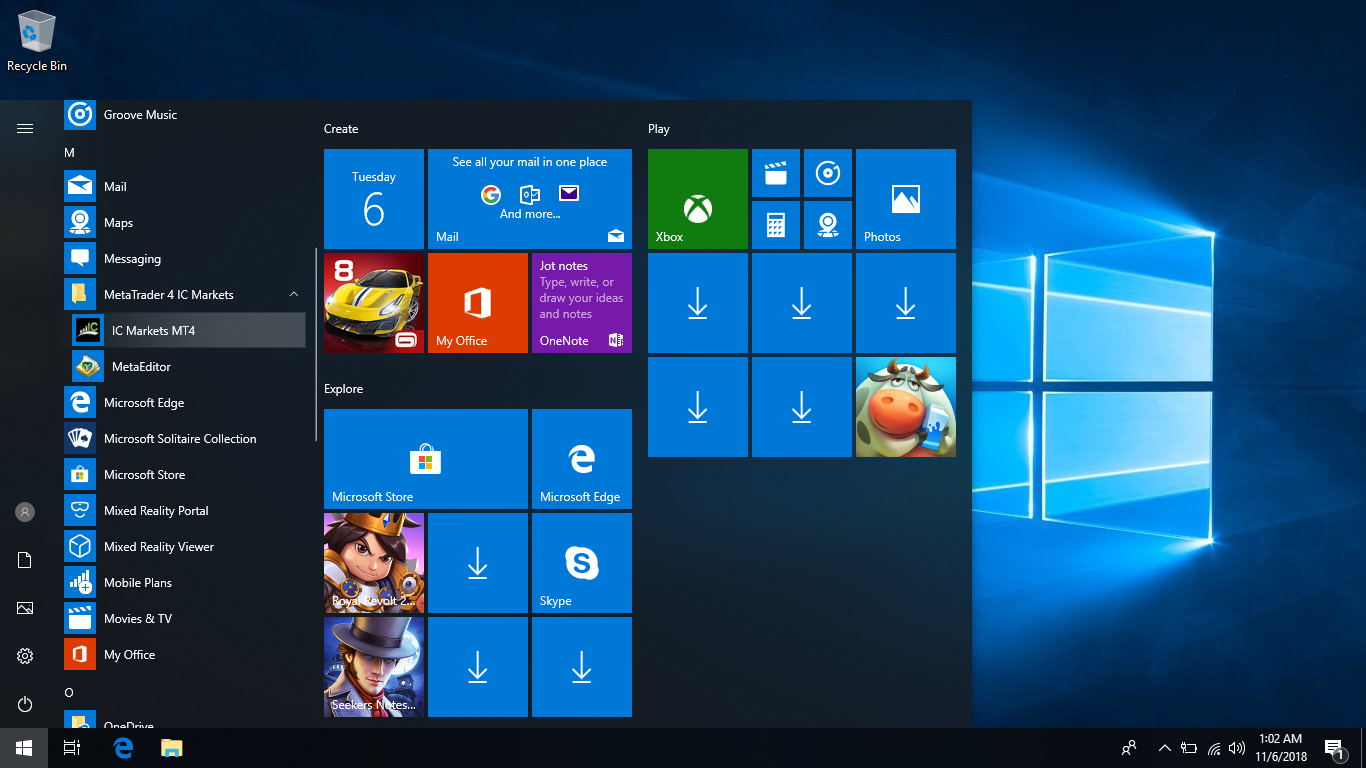This screenshot has height=768, width=1366.
Task: Open the People icon in taskbar
Action: click(1129, 748)
